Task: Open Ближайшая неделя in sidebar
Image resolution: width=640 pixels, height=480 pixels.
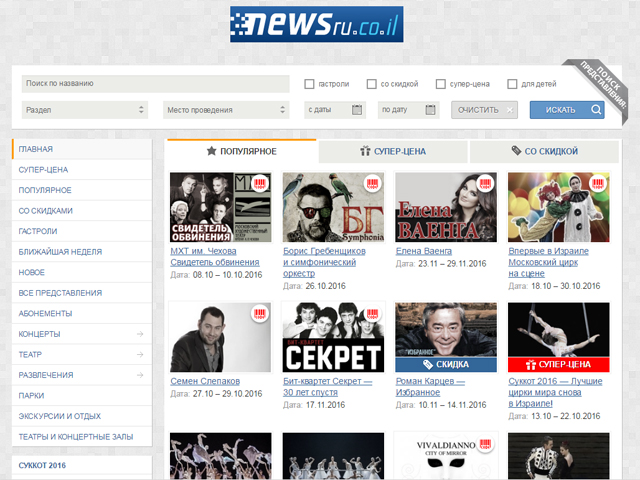Action: coord(82,252)
